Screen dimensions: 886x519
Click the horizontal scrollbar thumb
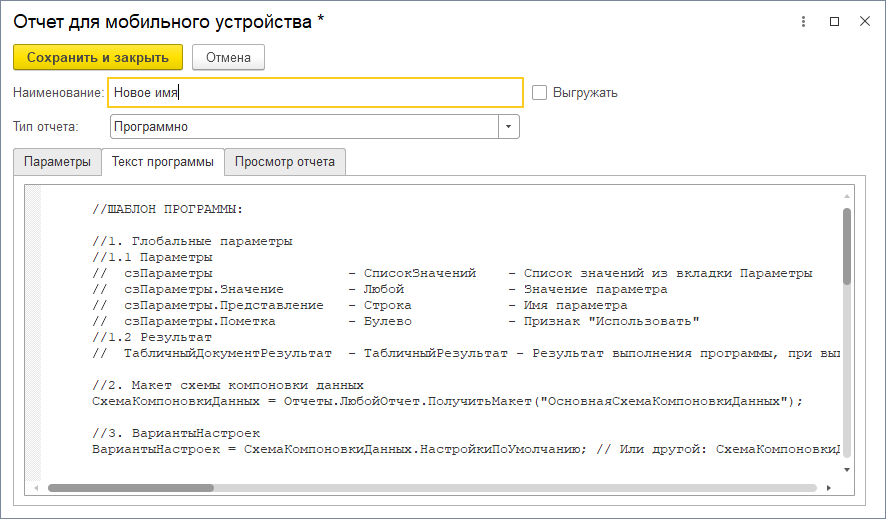(x=131, y=487)
